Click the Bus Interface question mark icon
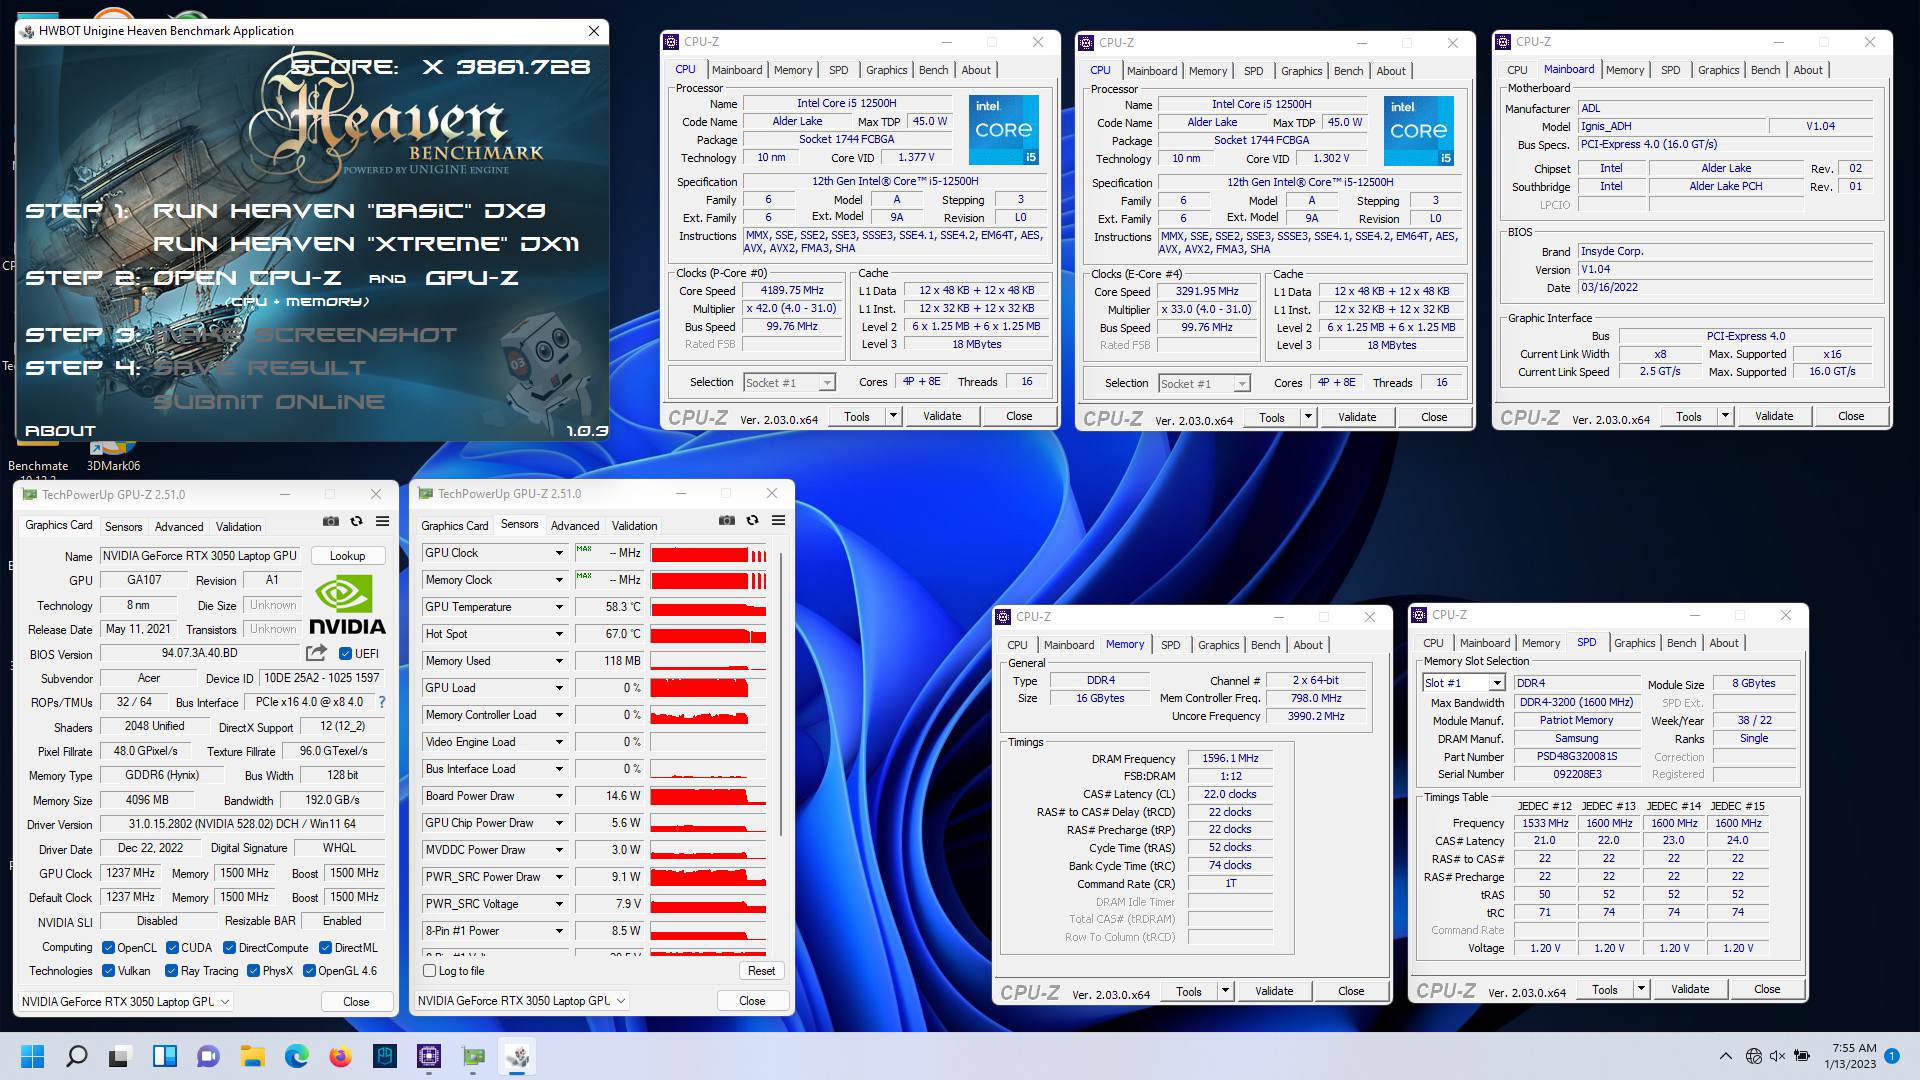Viewport: 1920px width, 1080px height. pos(381,702)
